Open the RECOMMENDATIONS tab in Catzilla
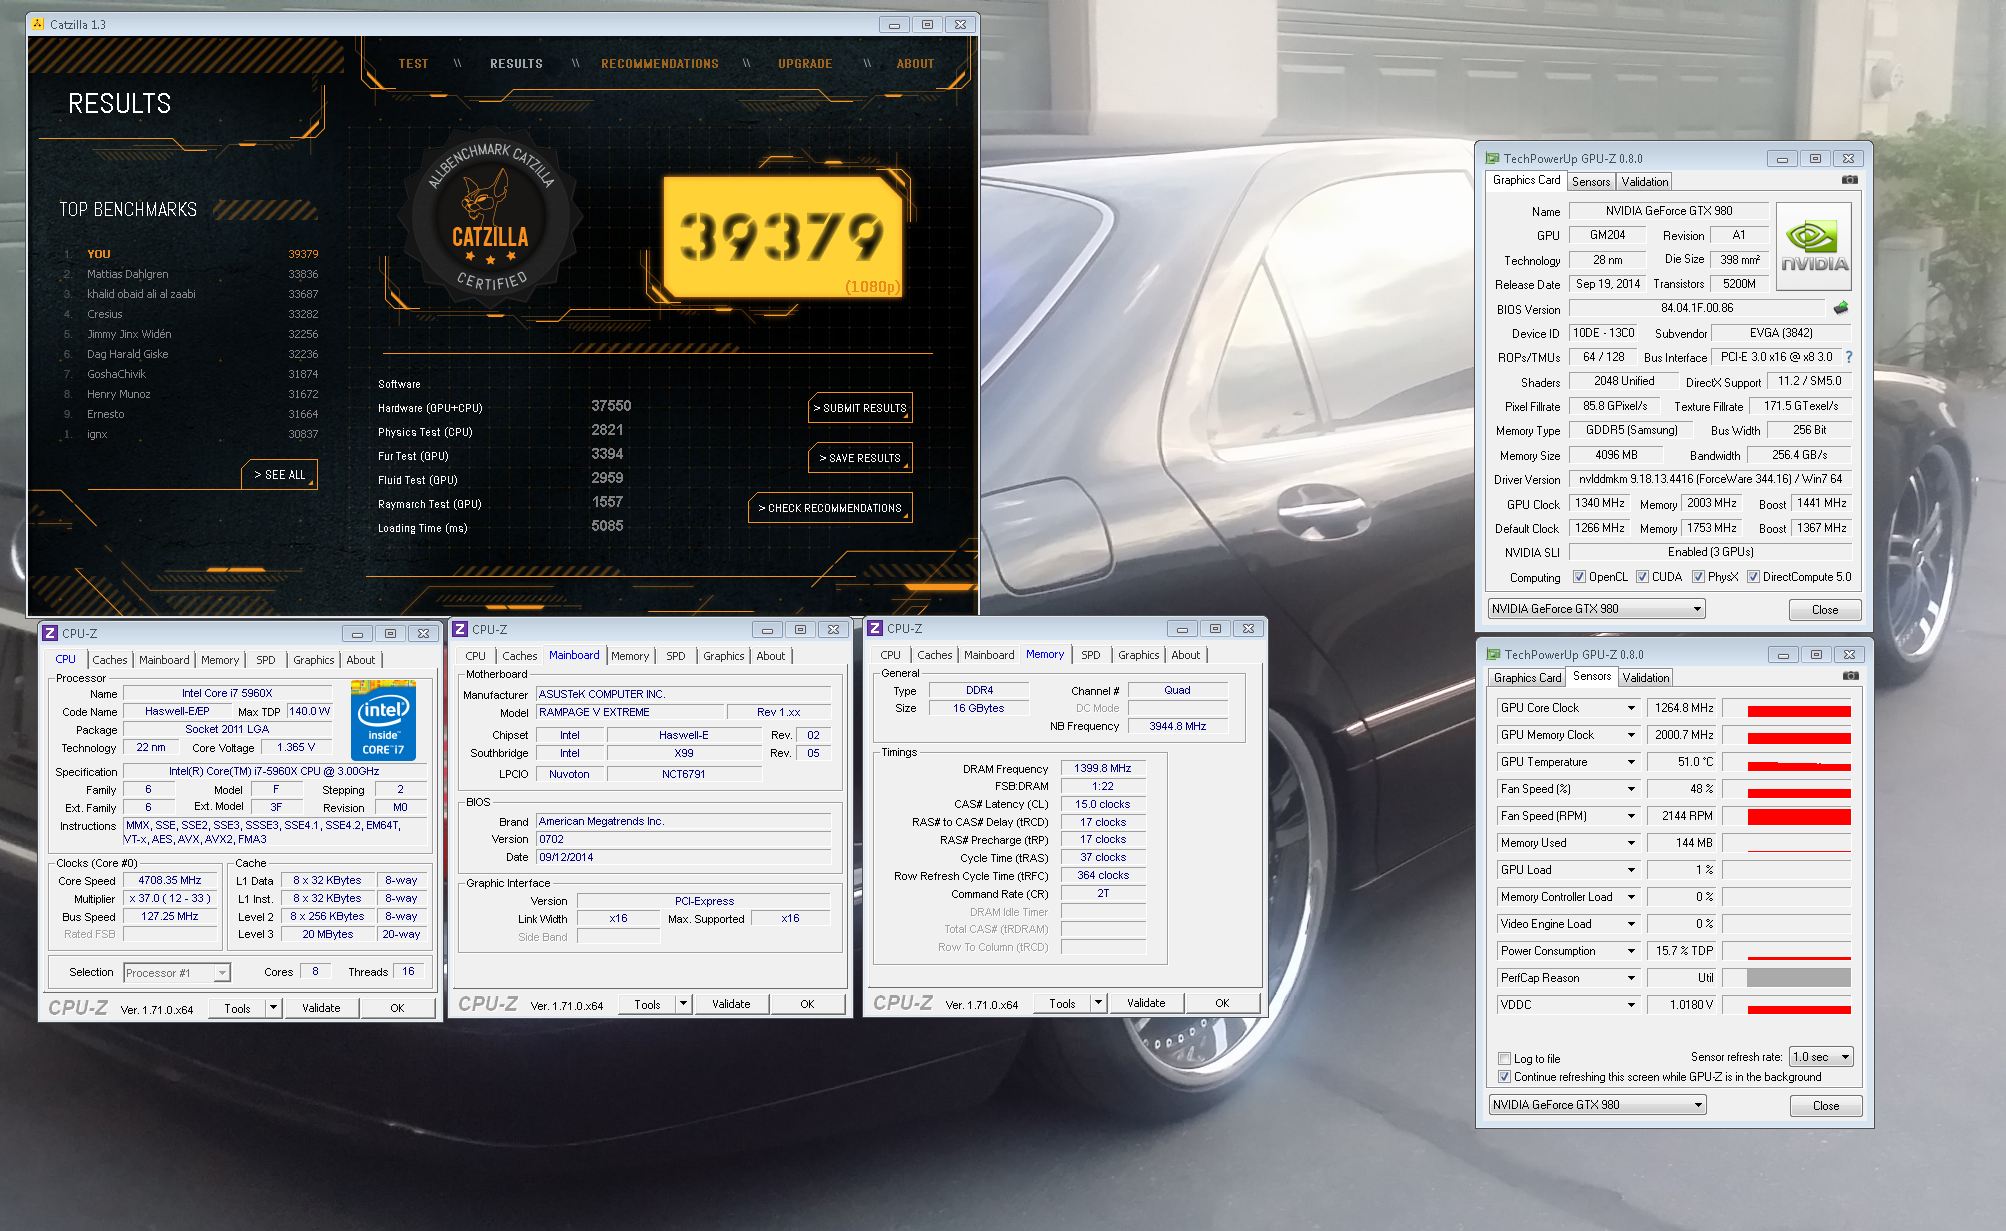Screen dimensions: 2006x1231 [659, 63]
